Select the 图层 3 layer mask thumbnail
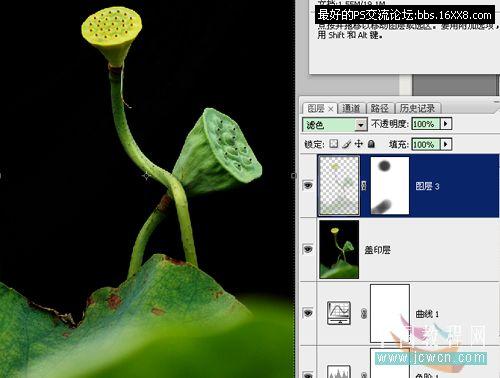The height and width of the screenshot is (378, 500). (x=390, y=186)
